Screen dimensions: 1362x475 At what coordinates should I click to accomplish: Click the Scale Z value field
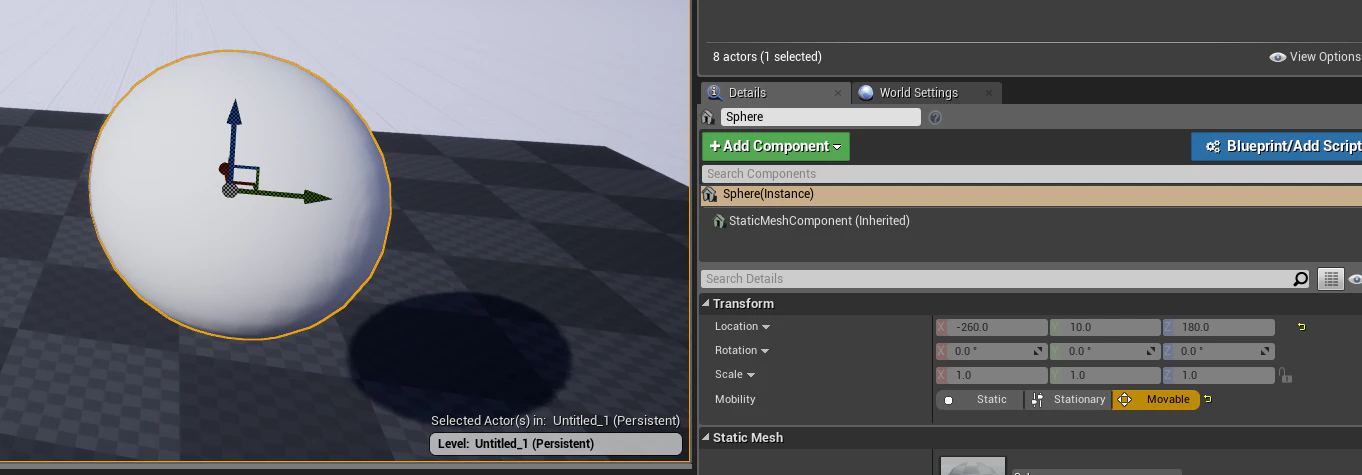click(1219, 375)
